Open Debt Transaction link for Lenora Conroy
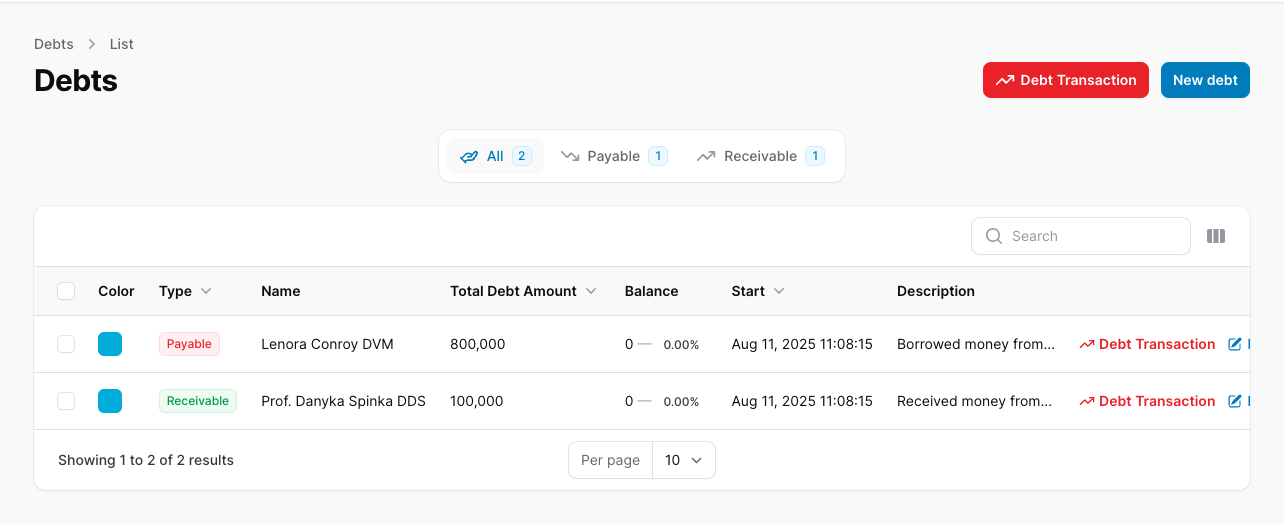 coord(1147,344)
